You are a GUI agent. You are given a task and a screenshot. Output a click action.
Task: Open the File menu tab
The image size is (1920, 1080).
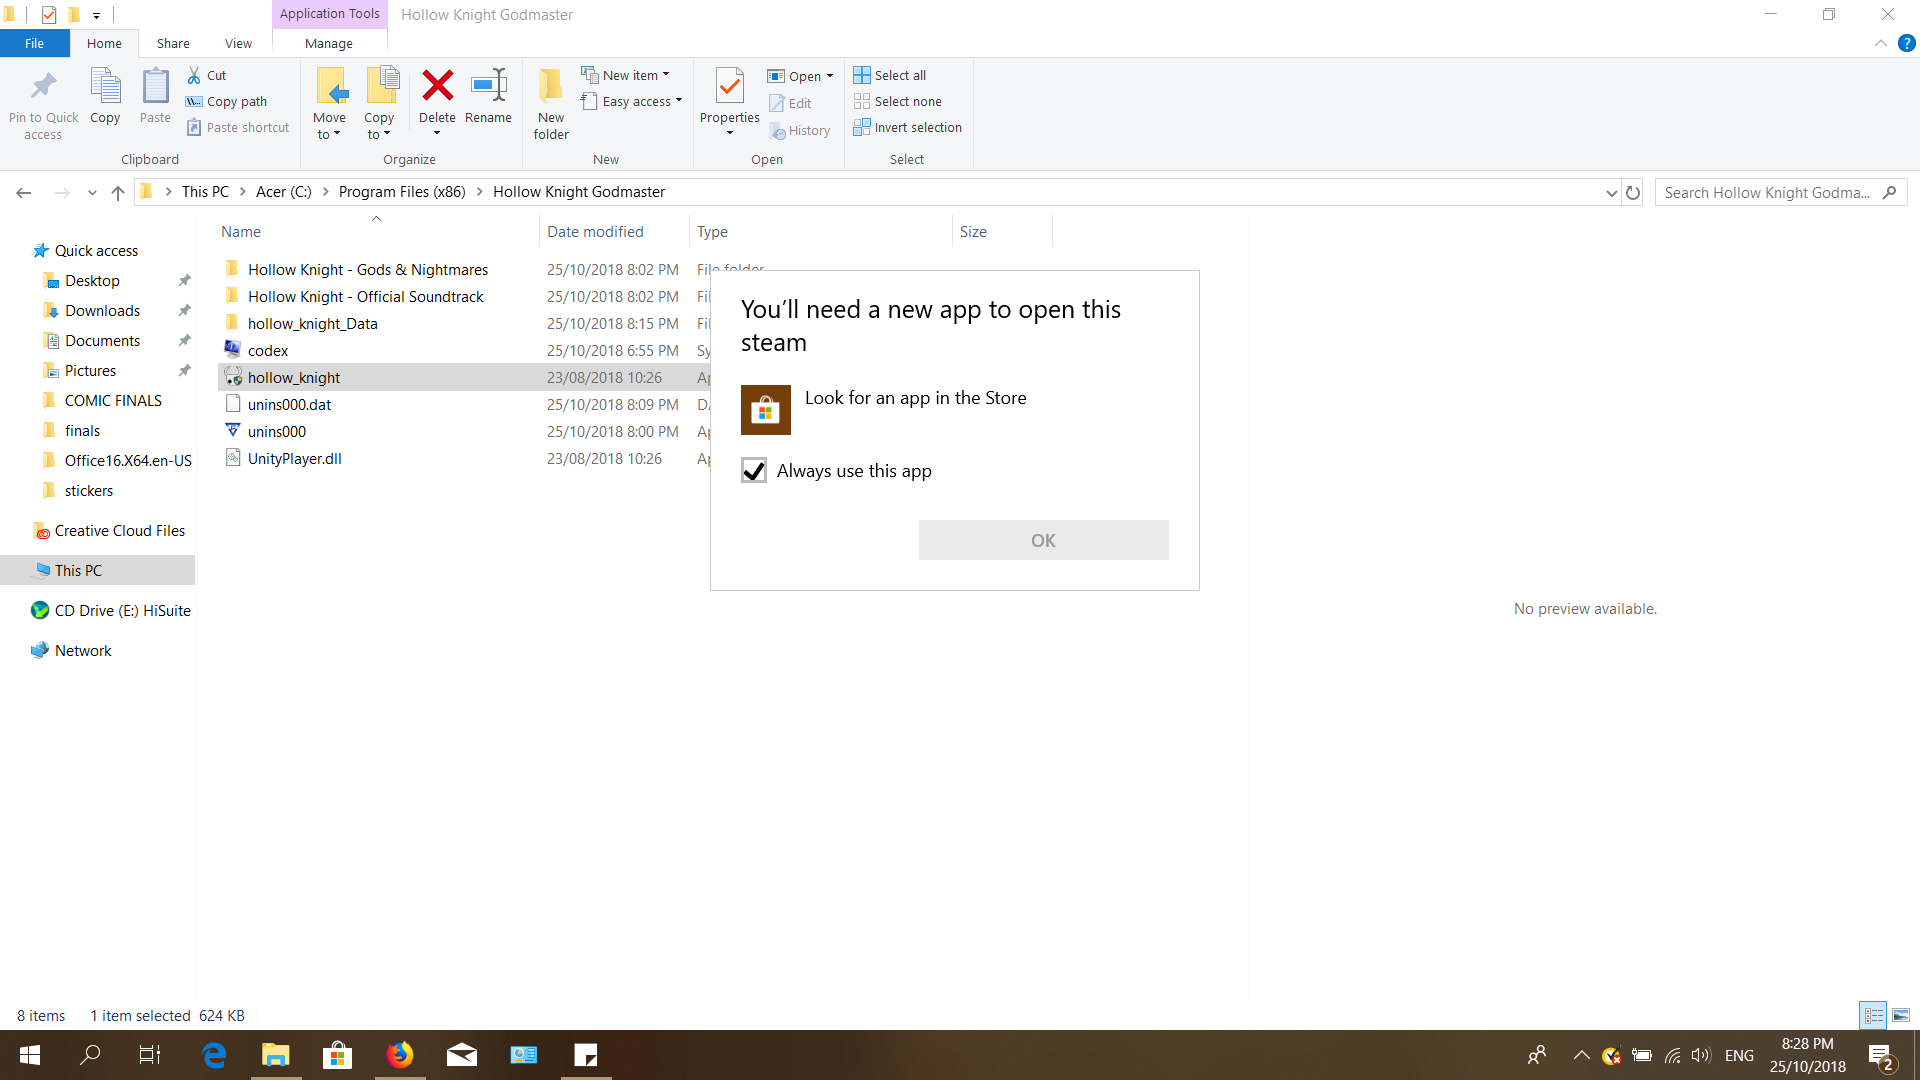point(34,43)
